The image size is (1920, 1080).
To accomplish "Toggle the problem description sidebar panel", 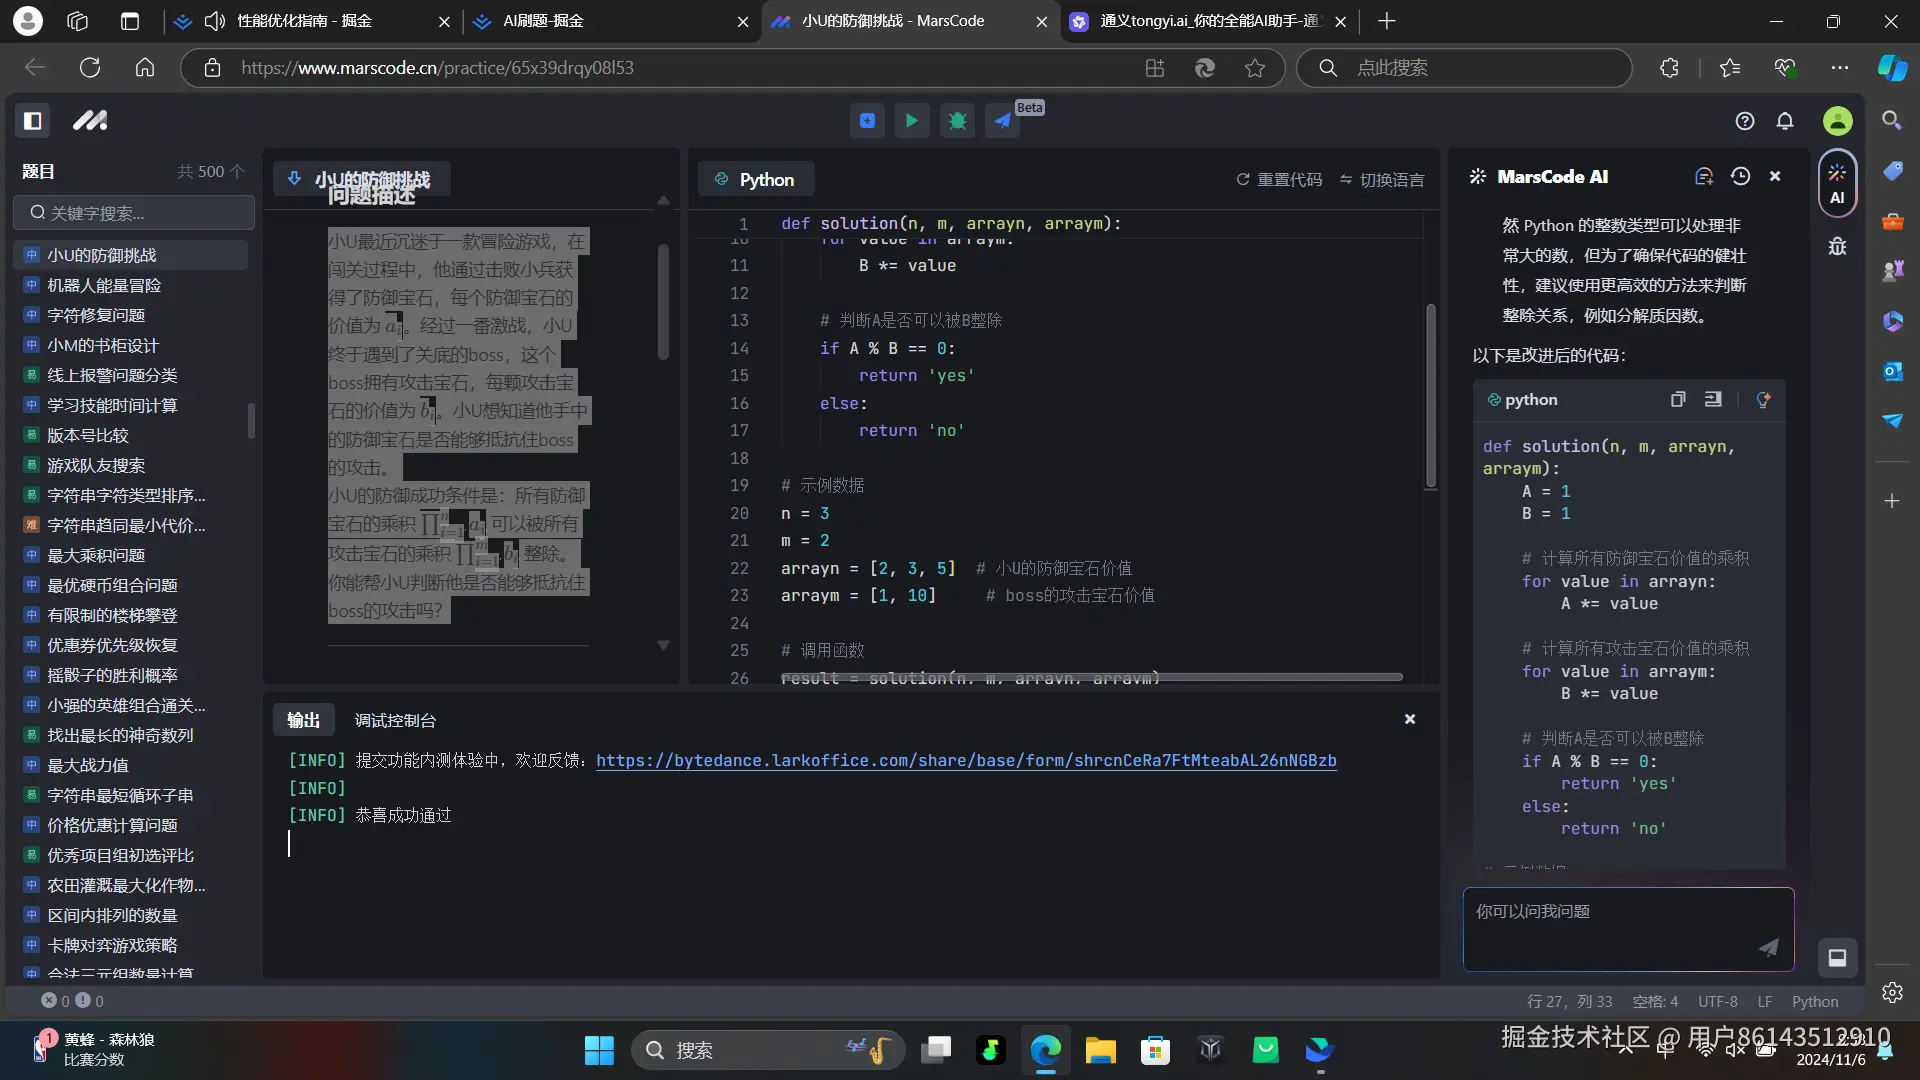I will point(32,120).
